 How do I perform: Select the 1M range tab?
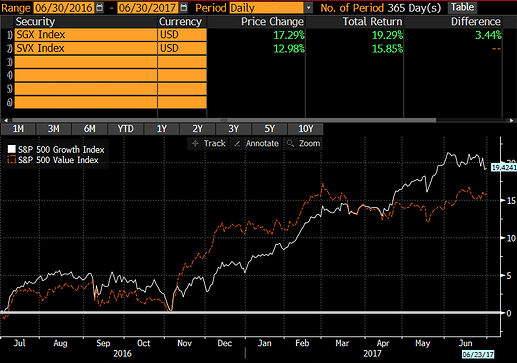pos(18,129)
